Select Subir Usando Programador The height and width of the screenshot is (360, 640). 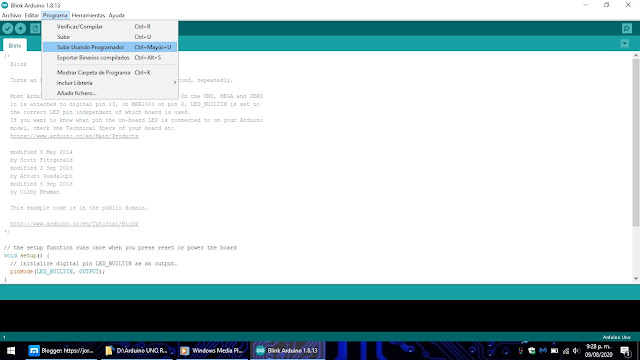click(110, 47)
